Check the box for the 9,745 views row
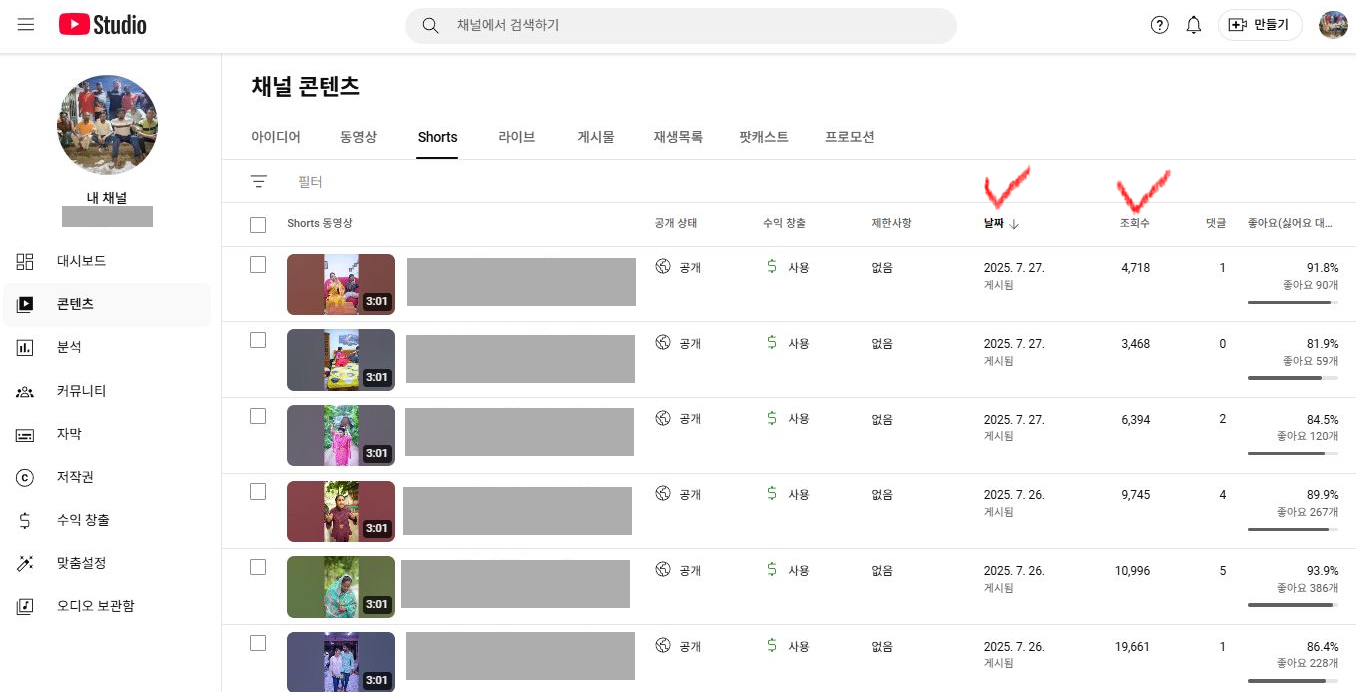 (258, 491)
